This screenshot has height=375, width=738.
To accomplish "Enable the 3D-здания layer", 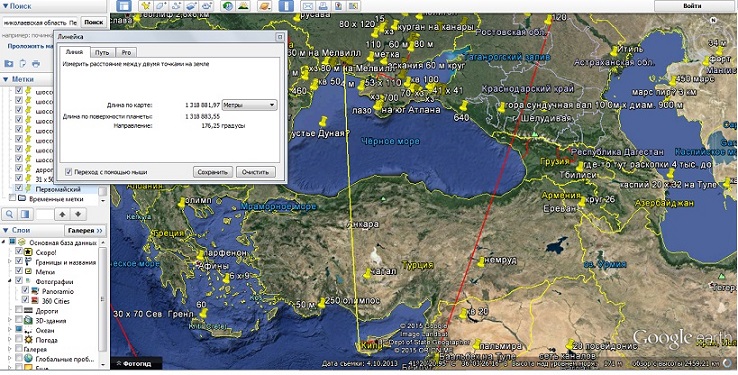I will 19,320.
